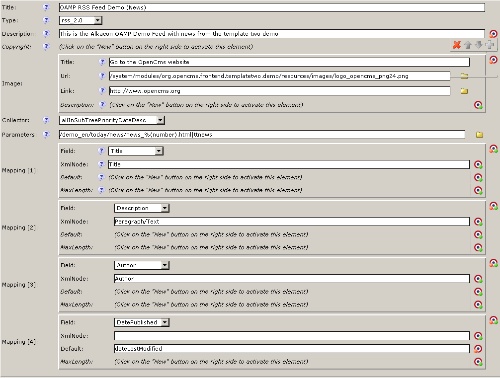Activate MaxLength element in Mapping [4]

tap(478, 362)
